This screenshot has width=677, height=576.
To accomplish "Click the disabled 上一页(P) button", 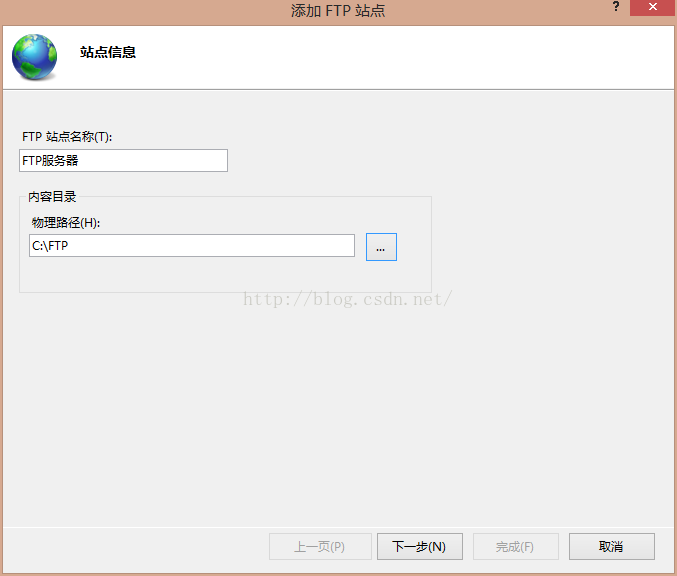I will click(x=320, y=547).
